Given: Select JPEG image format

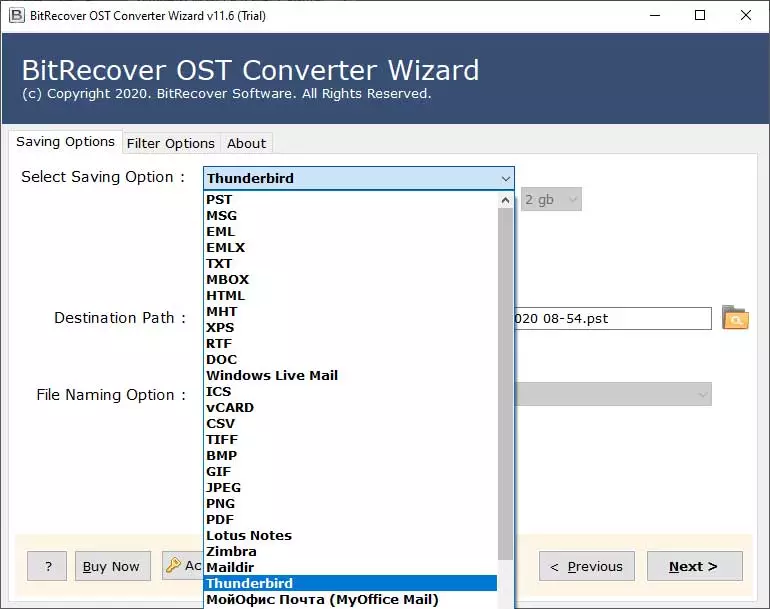Looking at the screenshot, I should pos(350,487).
